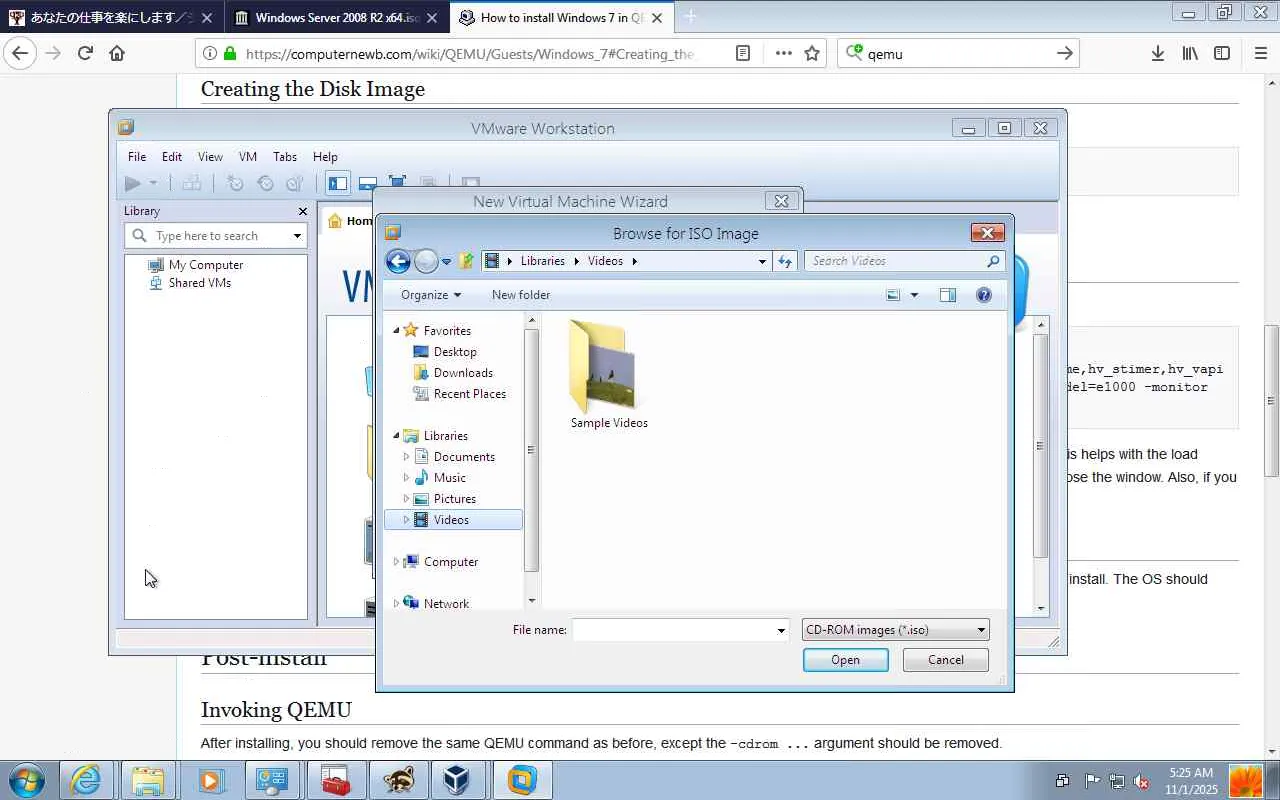Open Windows Explorer from the taskbar
1280x800 pixels.
[x=148, y=780]
